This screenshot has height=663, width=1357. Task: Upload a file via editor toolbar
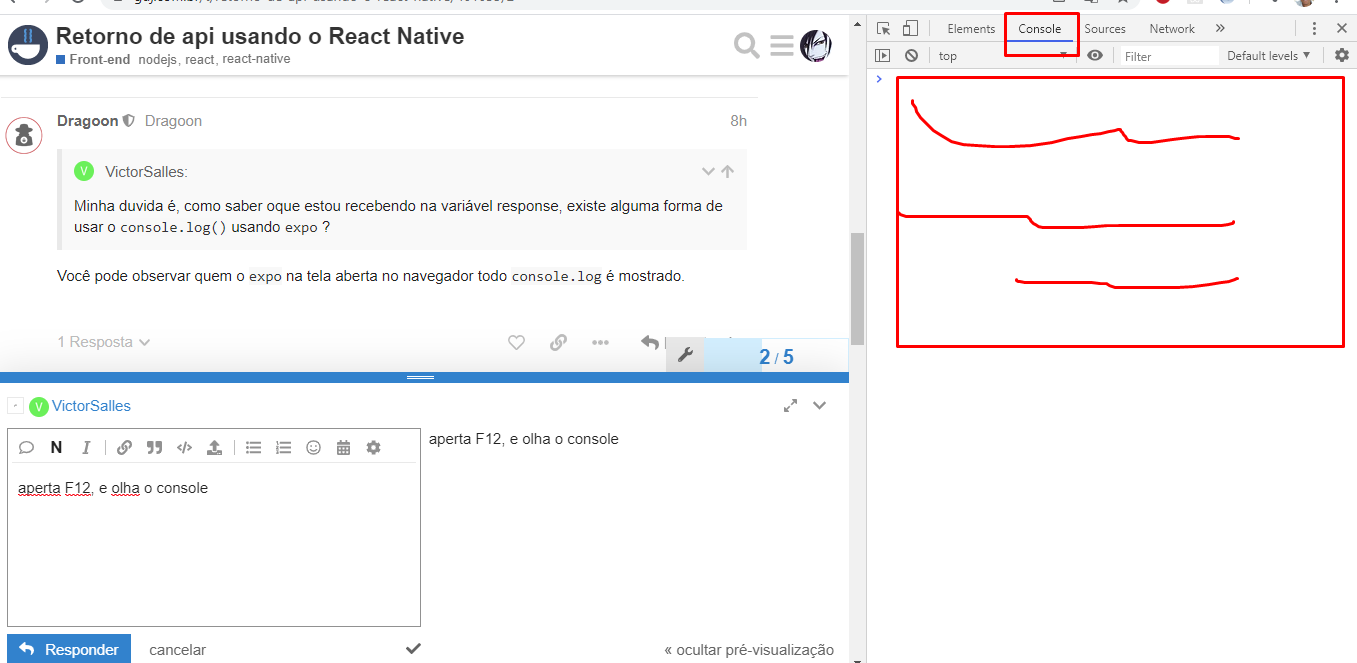click(x=214, y=447)
